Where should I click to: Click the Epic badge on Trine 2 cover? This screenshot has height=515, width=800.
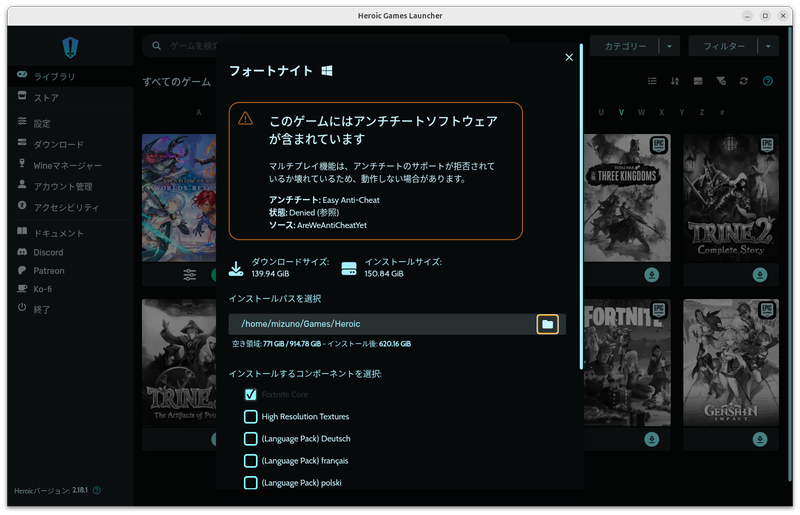click(x=767, y=145)
